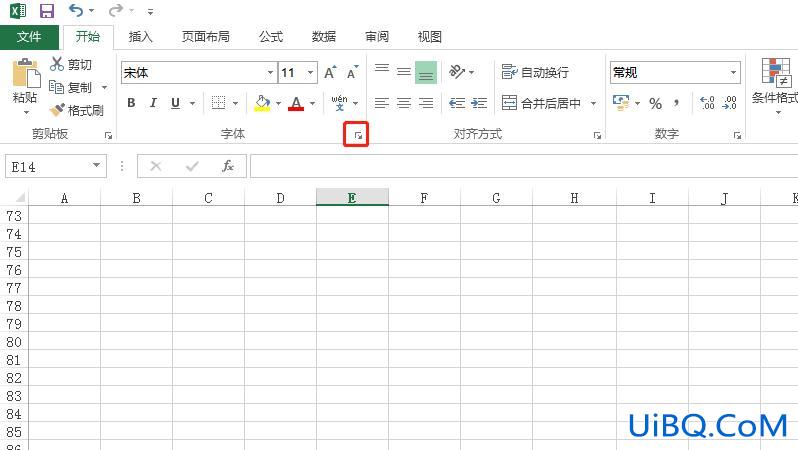Click the increase indent icon

[479, 103]
